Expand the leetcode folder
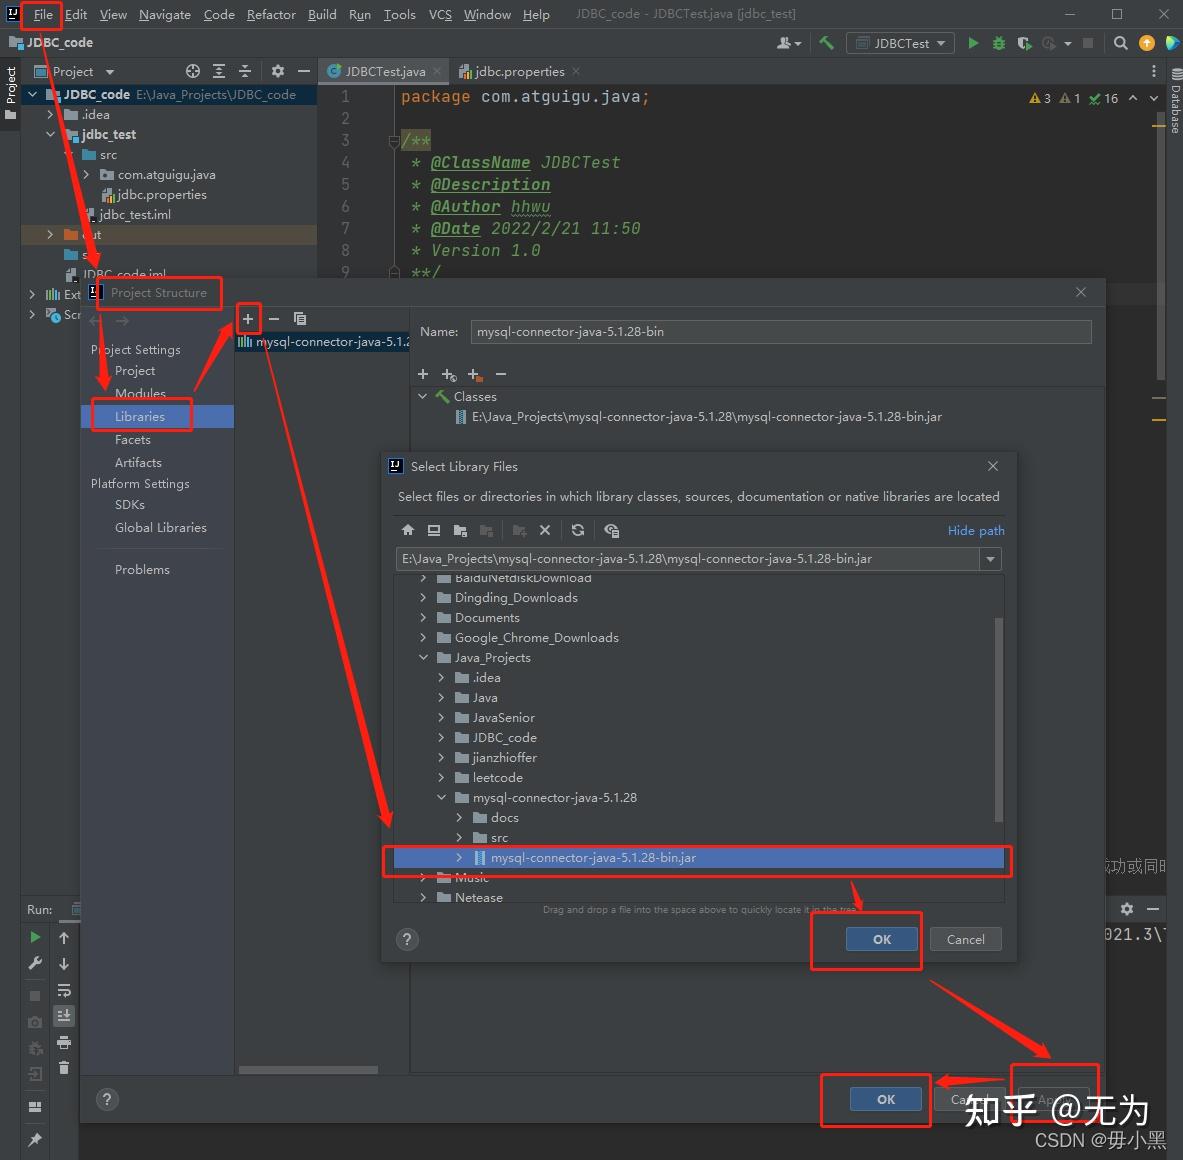The height and width of the screenshot is (1160, 1183). [x=441, y=778]
